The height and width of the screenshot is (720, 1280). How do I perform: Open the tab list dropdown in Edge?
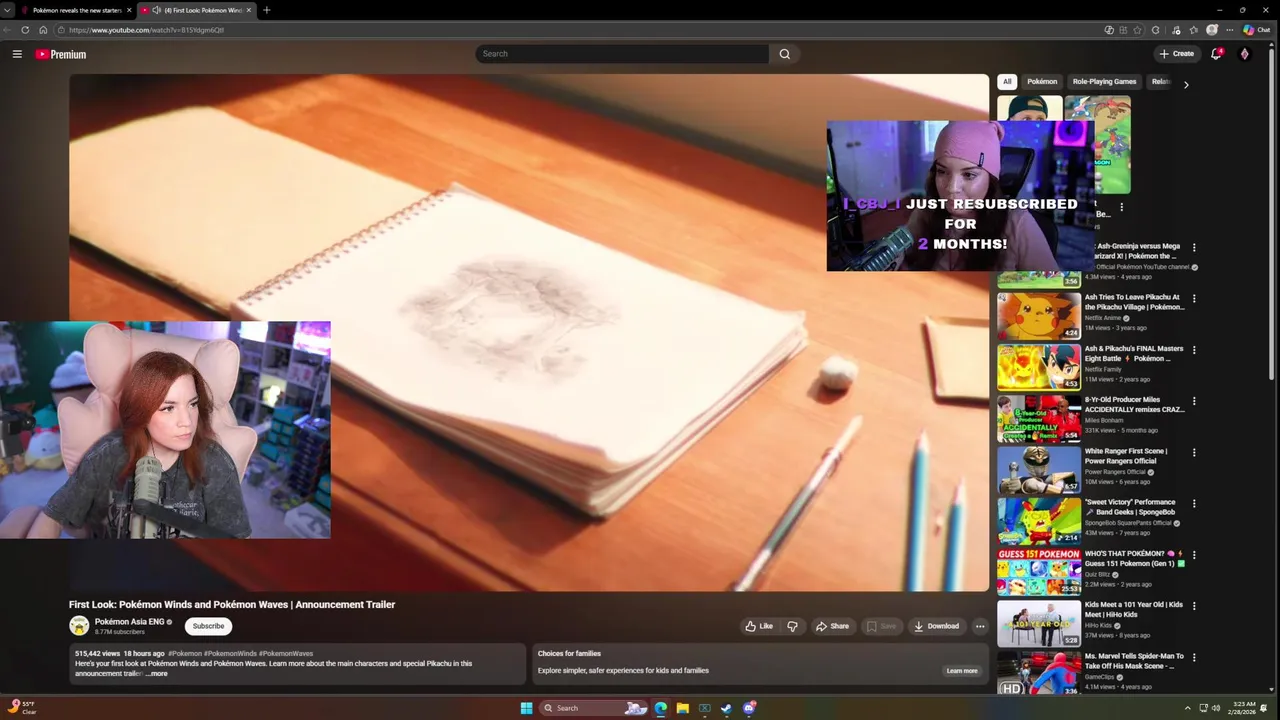coord(7,10)
